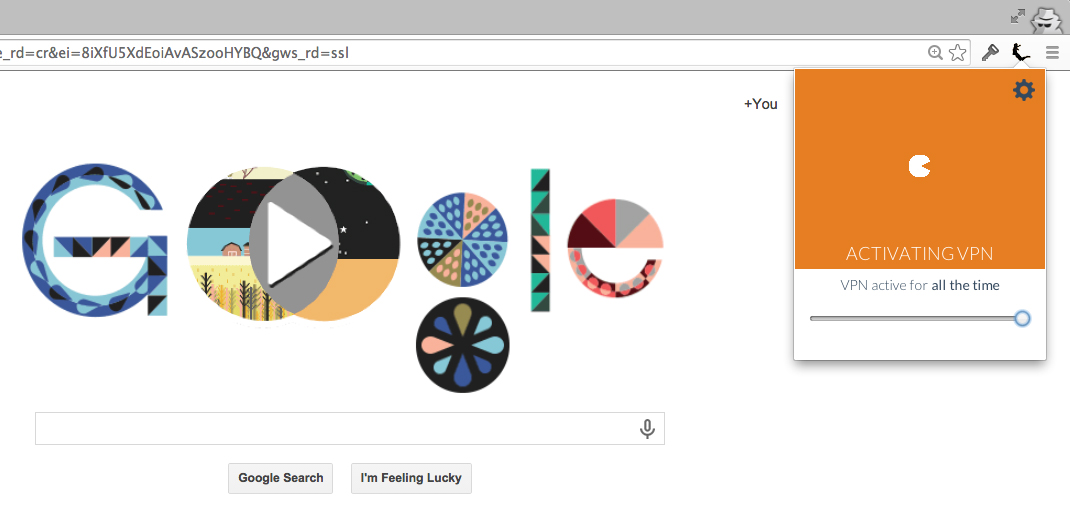Image resolution: width=1070 pixels, height=520 pixels.
Task: Click the zoom magnifier icon in address bar
Action: [935, 53]
